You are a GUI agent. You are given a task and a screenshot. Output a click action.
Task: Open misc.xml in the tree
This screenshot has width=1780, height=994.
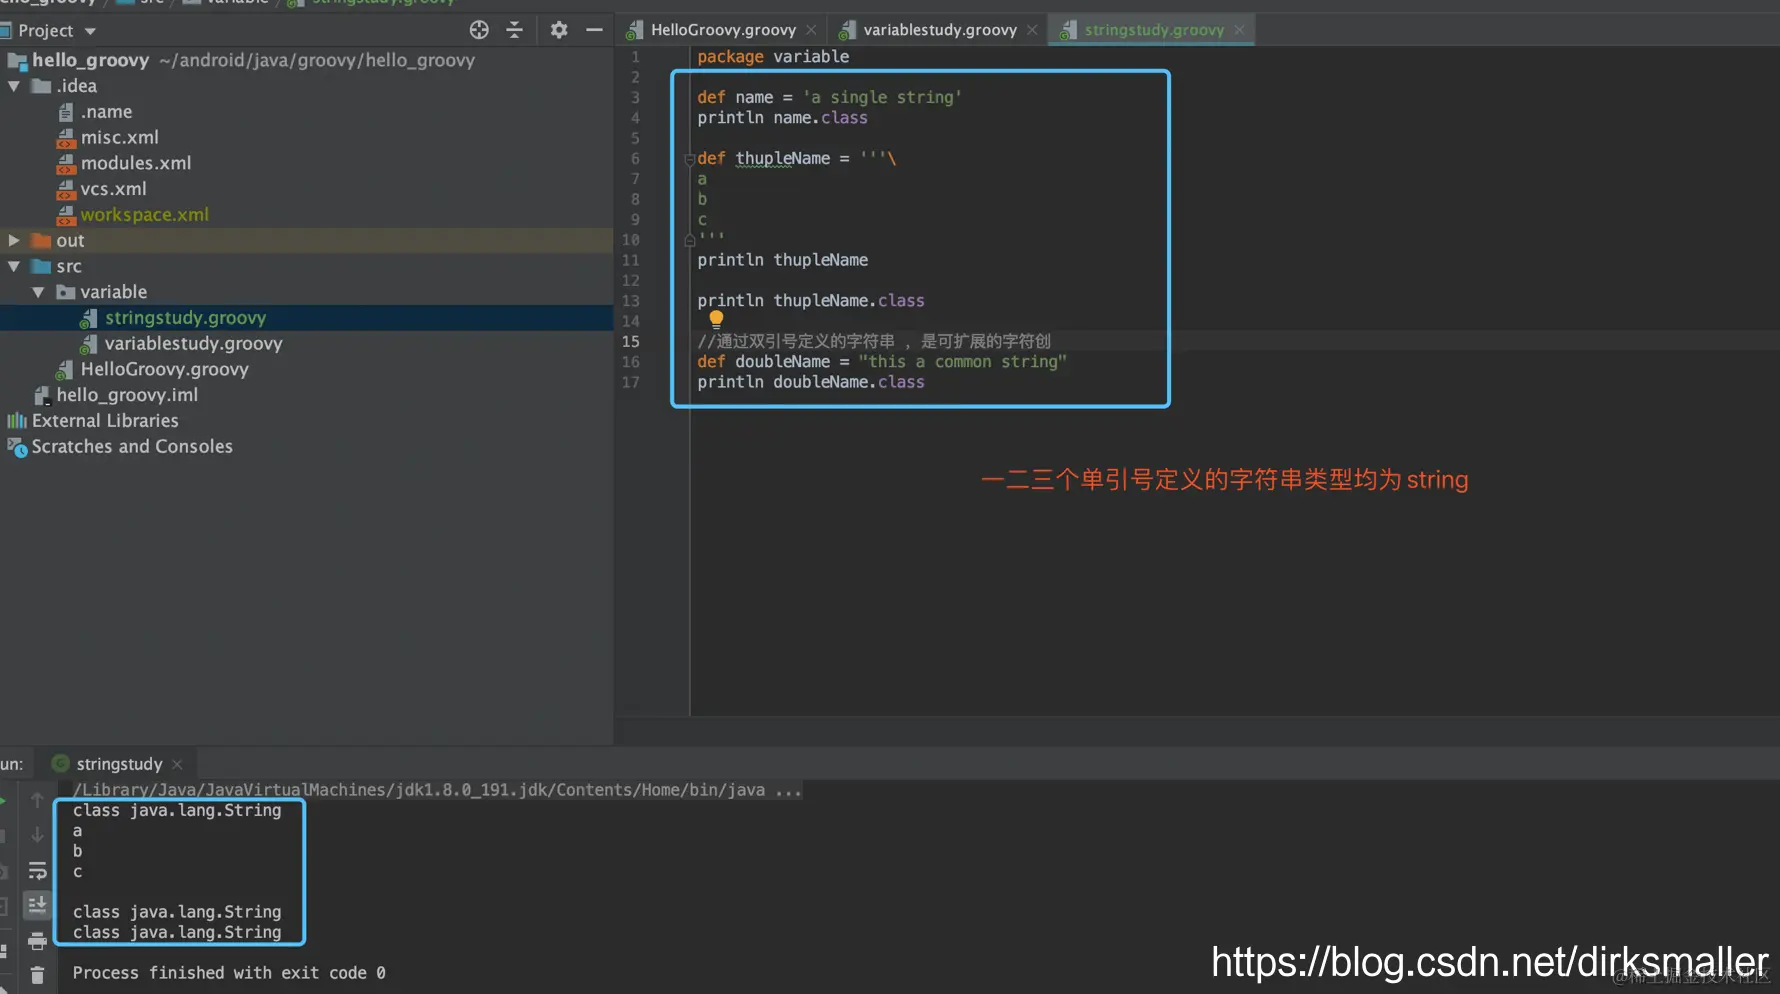click(119, 137)
